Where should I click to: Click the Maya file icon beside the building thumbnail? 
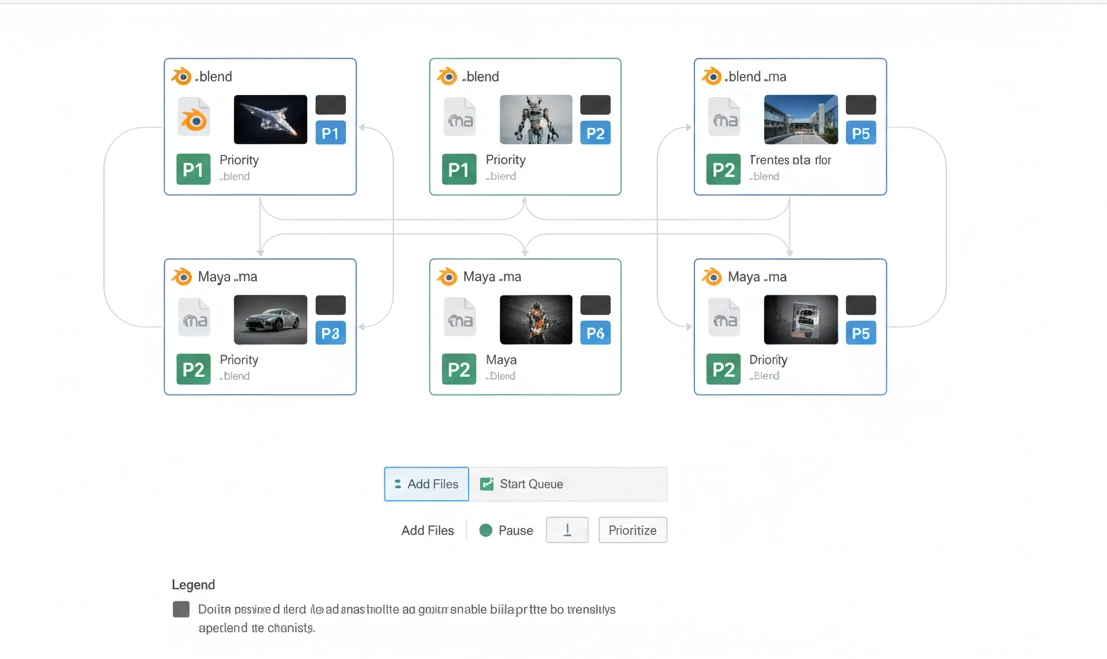tap(724, 119)
